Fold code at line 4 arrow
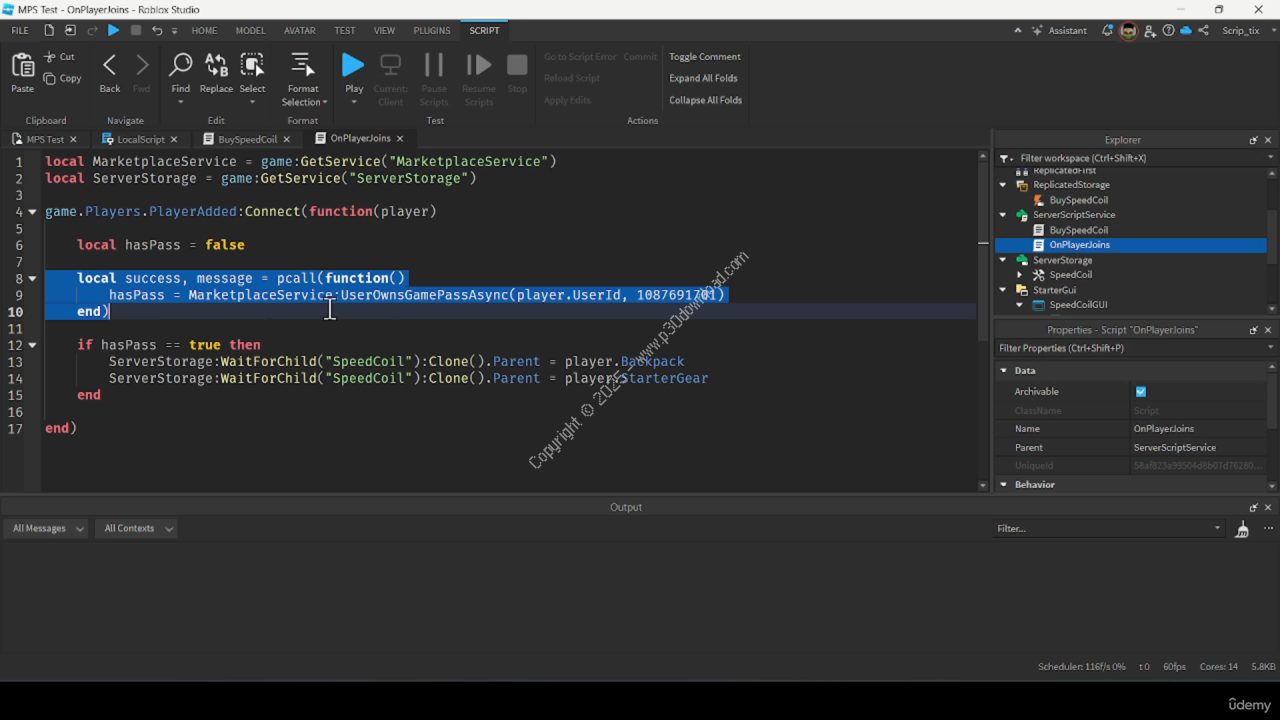Viewport: 1280px width, 720px height. 33,212
